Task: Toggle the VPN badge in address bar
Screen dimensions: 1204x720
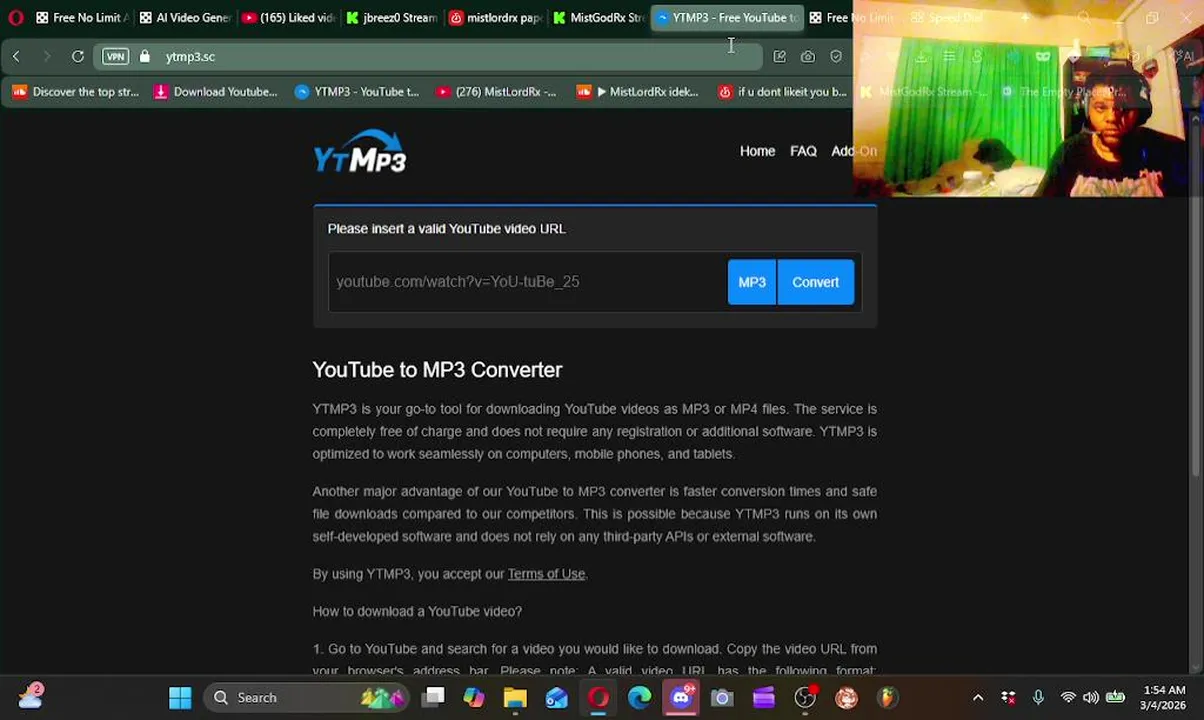Action: pos(116,57)
